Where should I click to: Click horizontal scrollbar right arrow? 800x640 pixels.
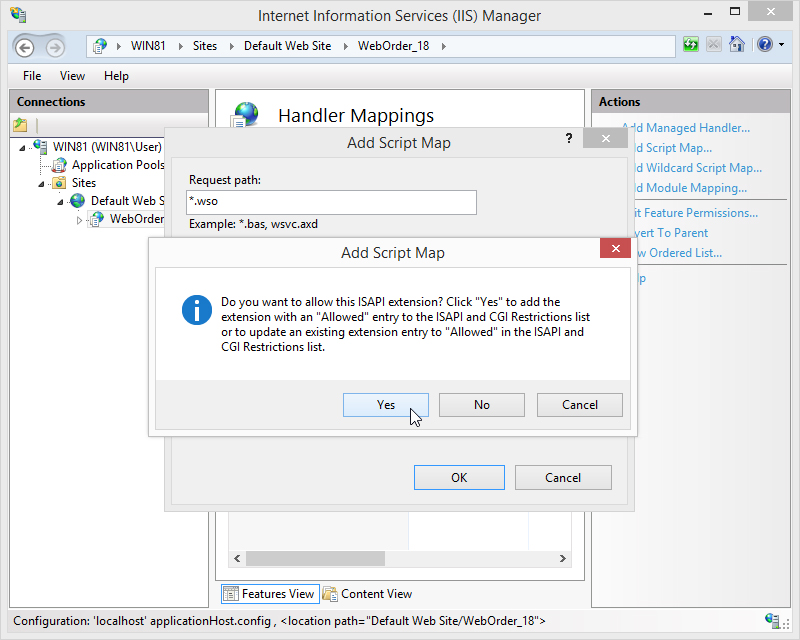tap(563, 558)
